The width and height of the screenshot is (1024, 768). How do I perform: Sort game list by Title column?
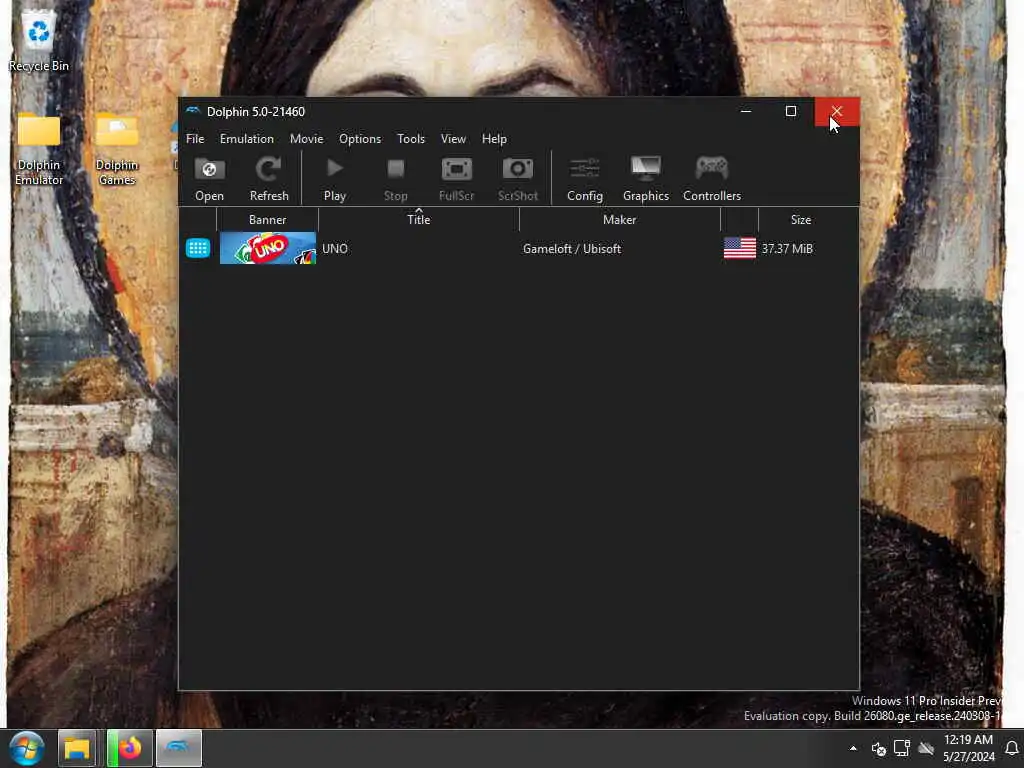click(x=419, y=219)
